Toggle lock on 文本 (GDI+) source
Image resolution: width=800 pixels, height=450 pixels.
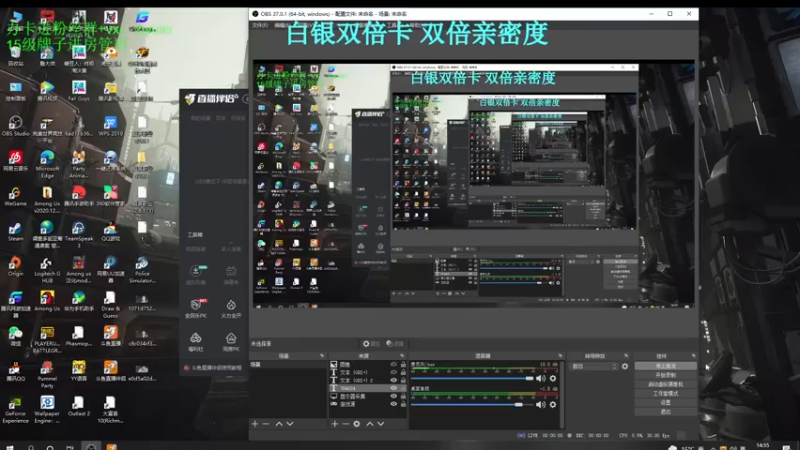(403, 372)
